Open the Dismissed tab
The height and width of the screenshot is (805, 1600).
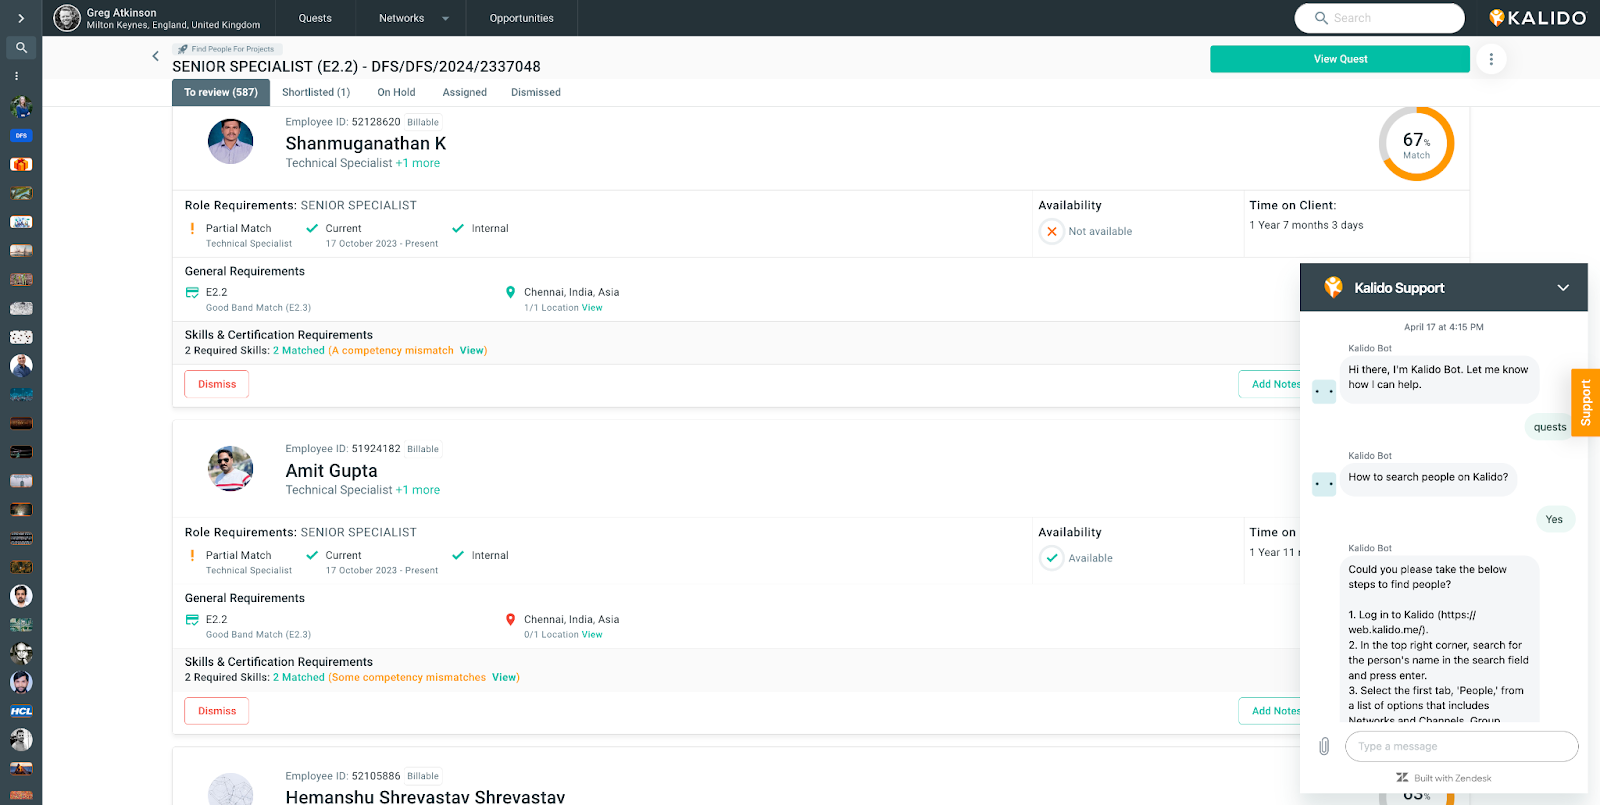tap(535, 92)
